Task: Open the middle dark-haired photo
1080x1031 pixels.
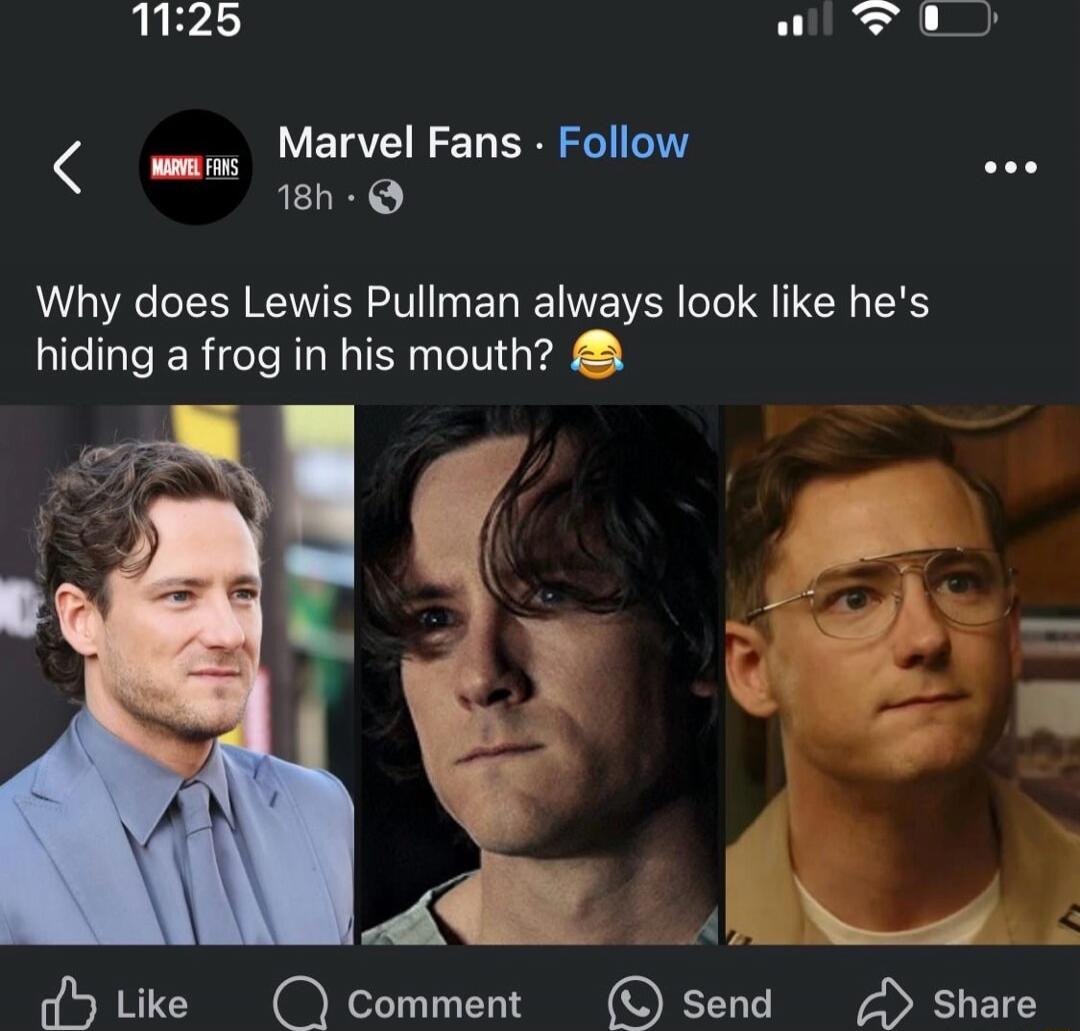Action: [539, 674]
